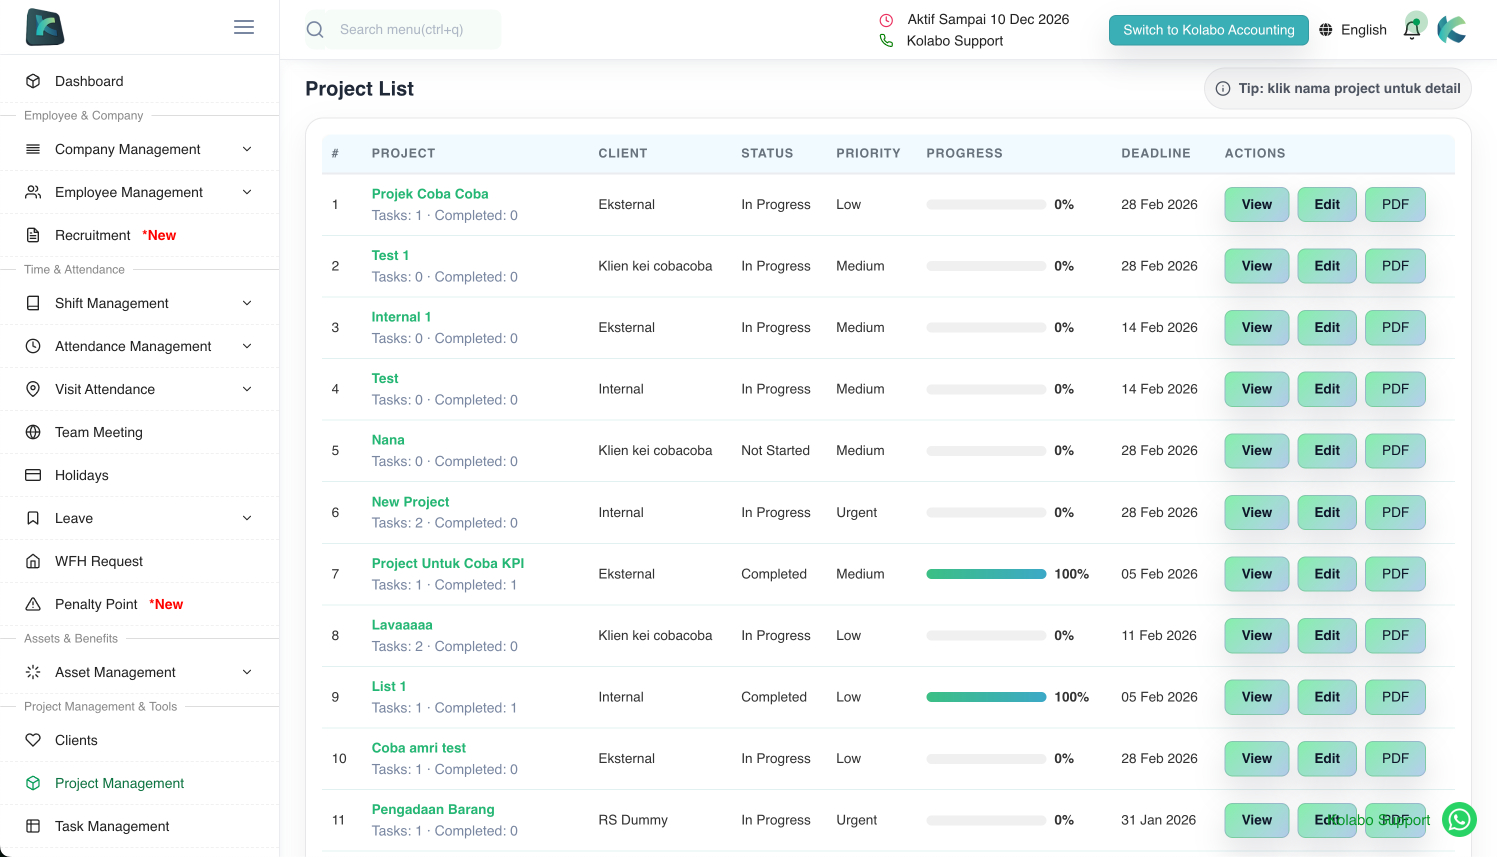Image resolution: width=1497 pixels, height=857 pixels.
Task: Go to Team Meeting menu item
Action: pyautogui.click(x=99, y=432)
